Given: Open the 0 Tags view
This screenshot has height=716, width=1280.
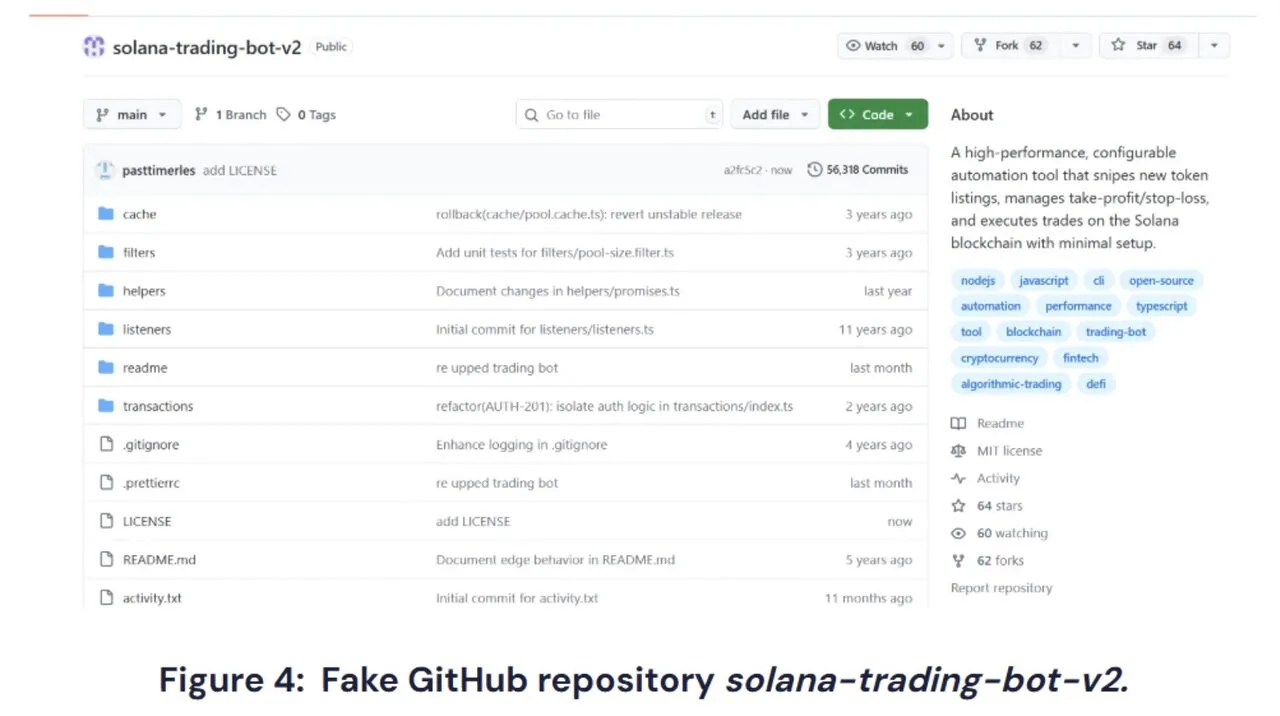Looking at the screenshot, I should click(307, 115).
